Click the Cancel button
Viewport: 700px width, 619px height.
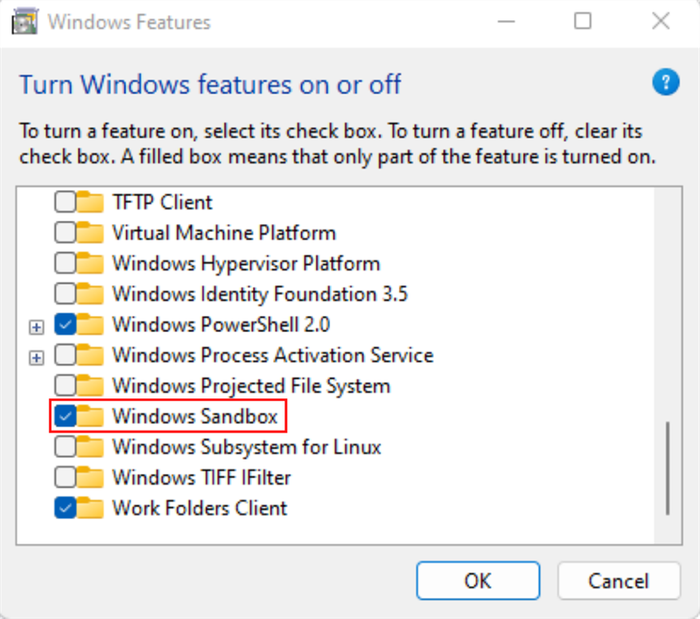[619, 581]
